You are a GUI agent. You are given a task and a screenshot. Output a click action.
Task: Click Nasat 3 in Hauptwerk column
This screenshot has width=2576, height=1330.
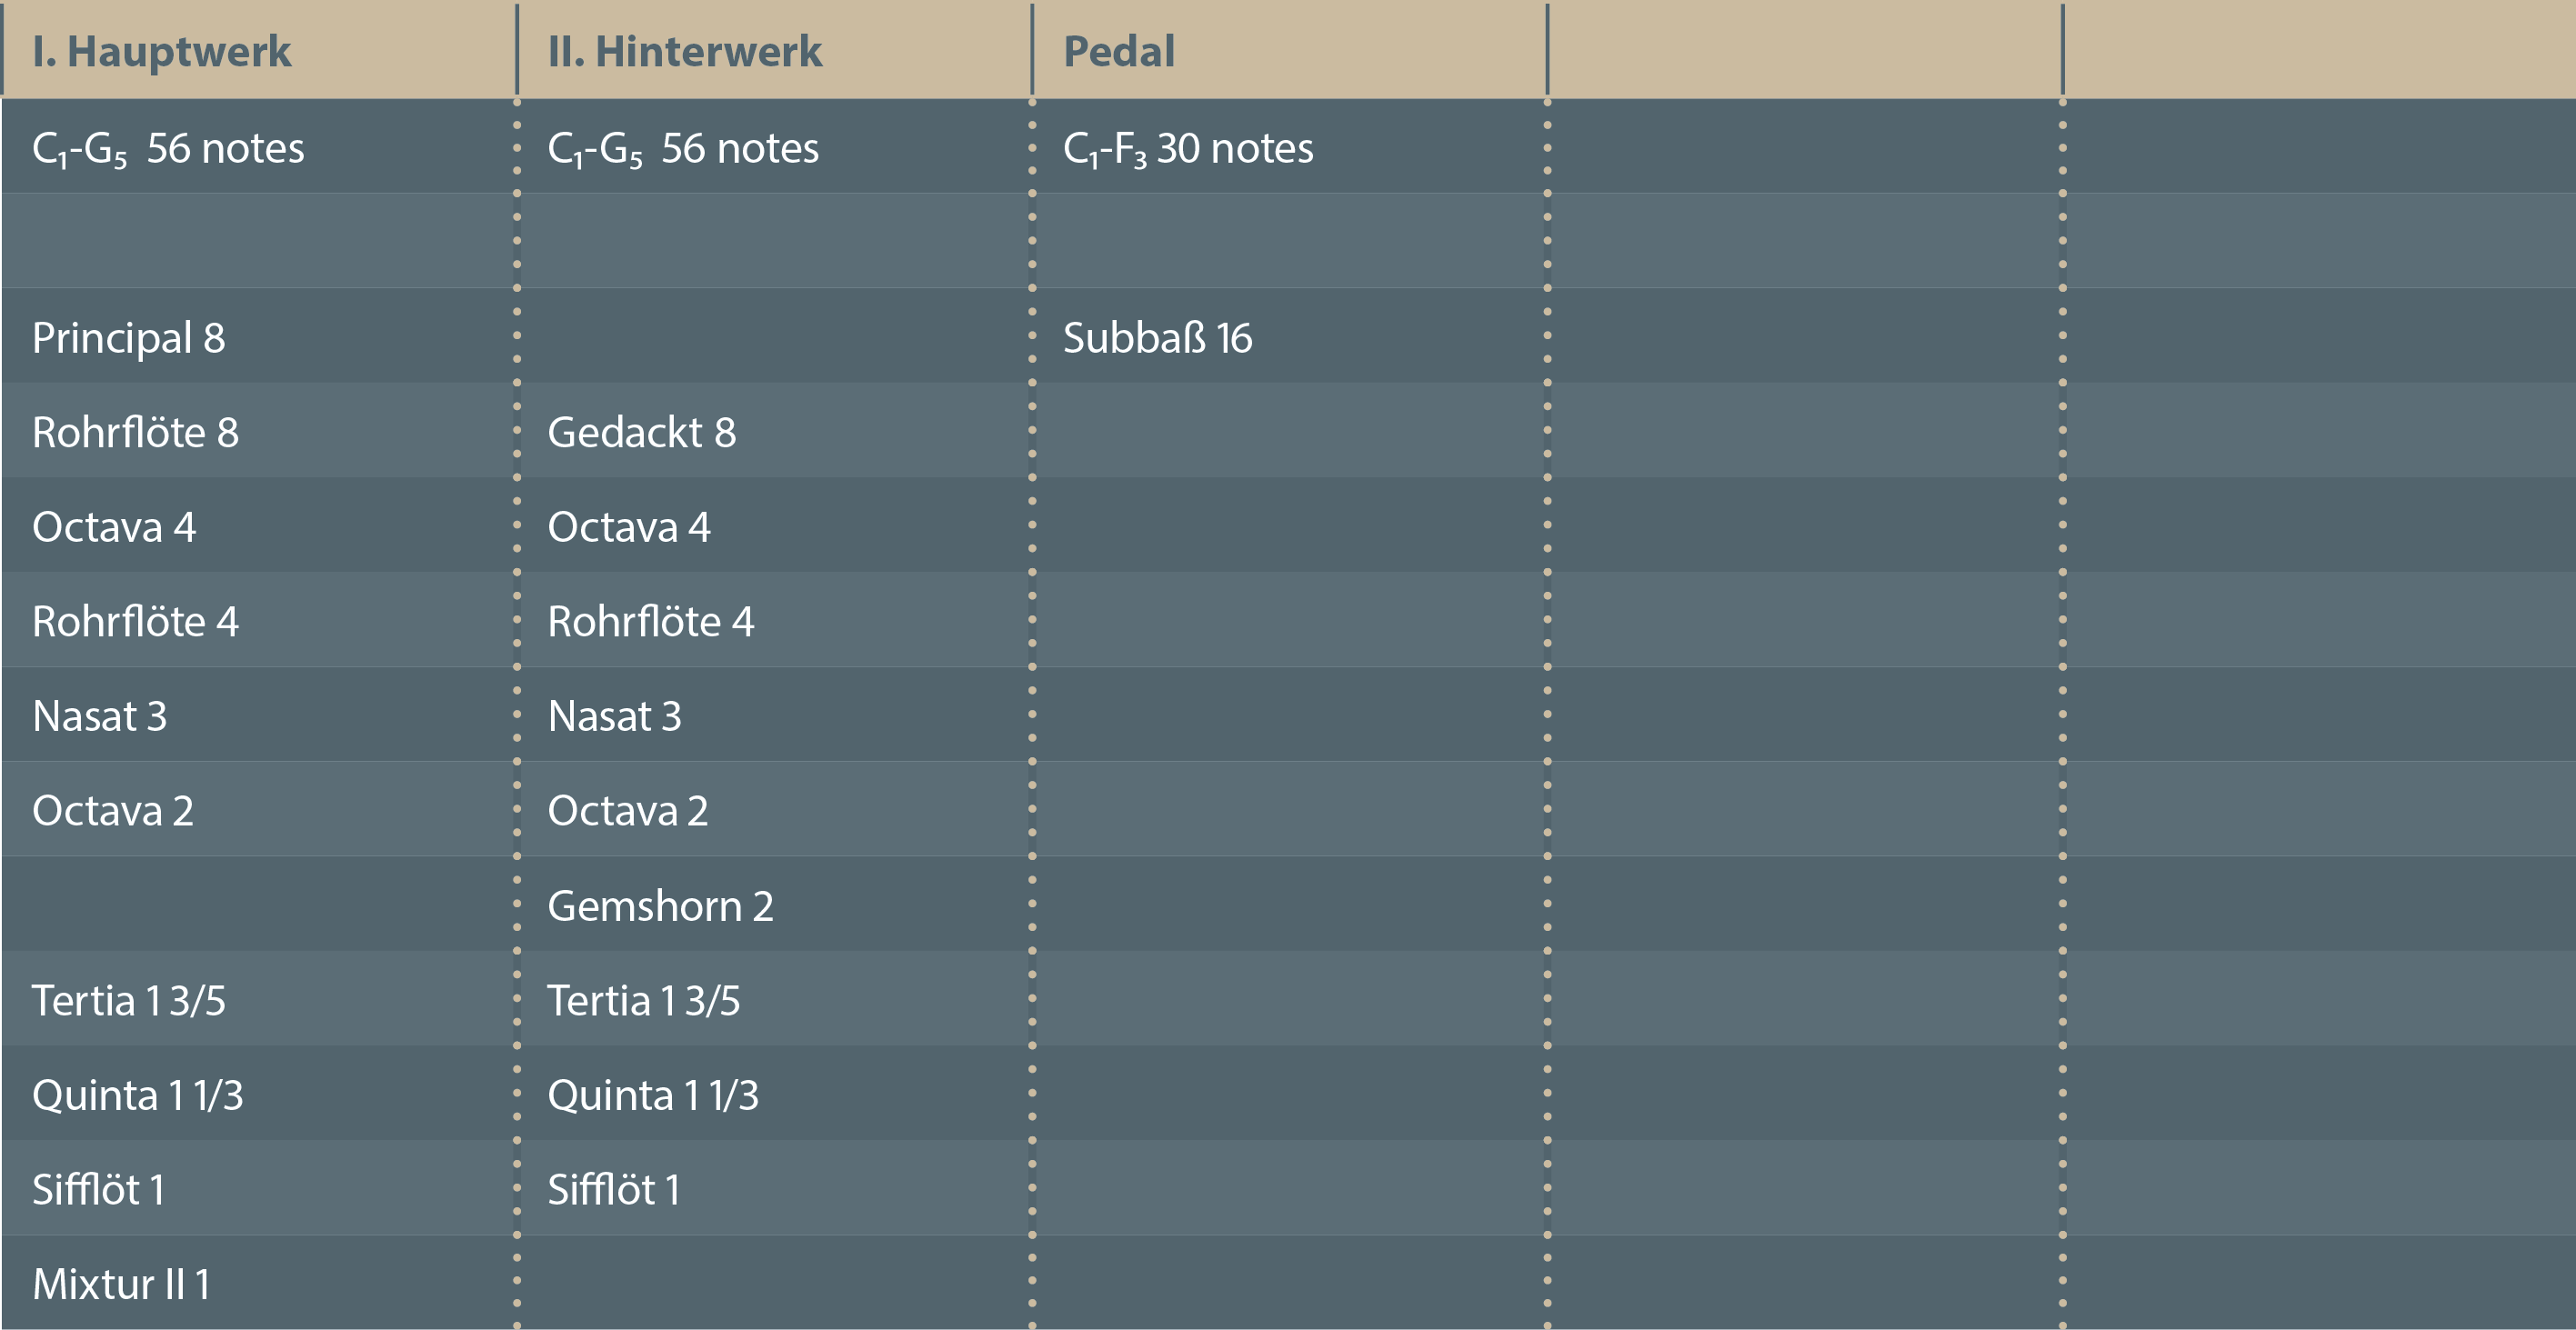tap(99, 716)
